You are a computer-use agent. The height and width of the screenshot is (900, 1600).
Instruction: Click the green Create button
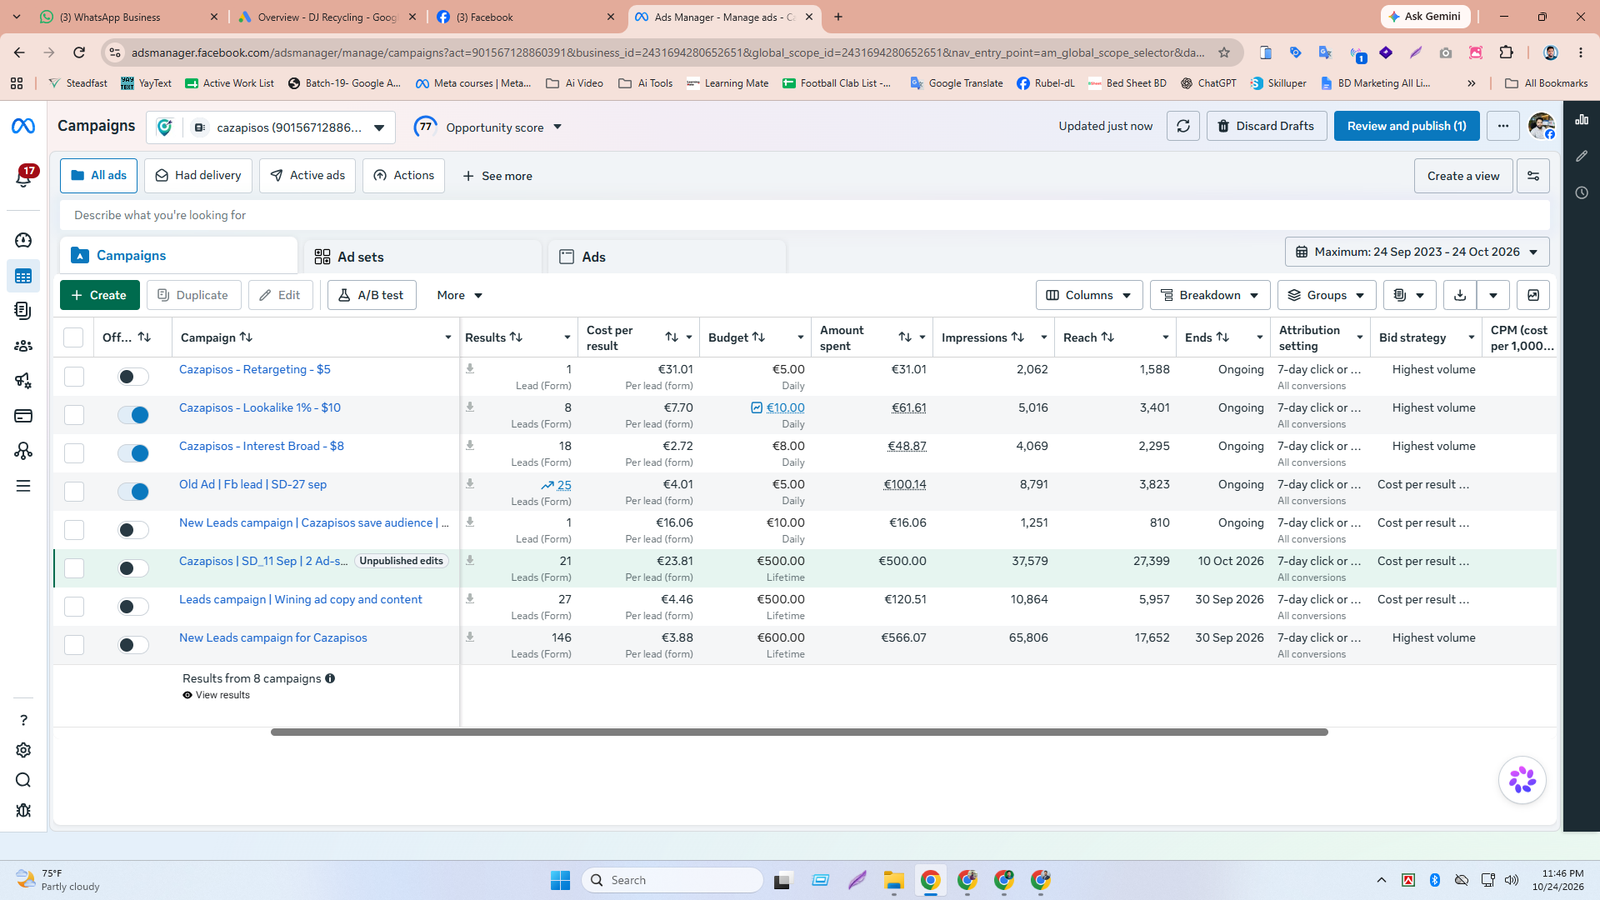point(100,295)
